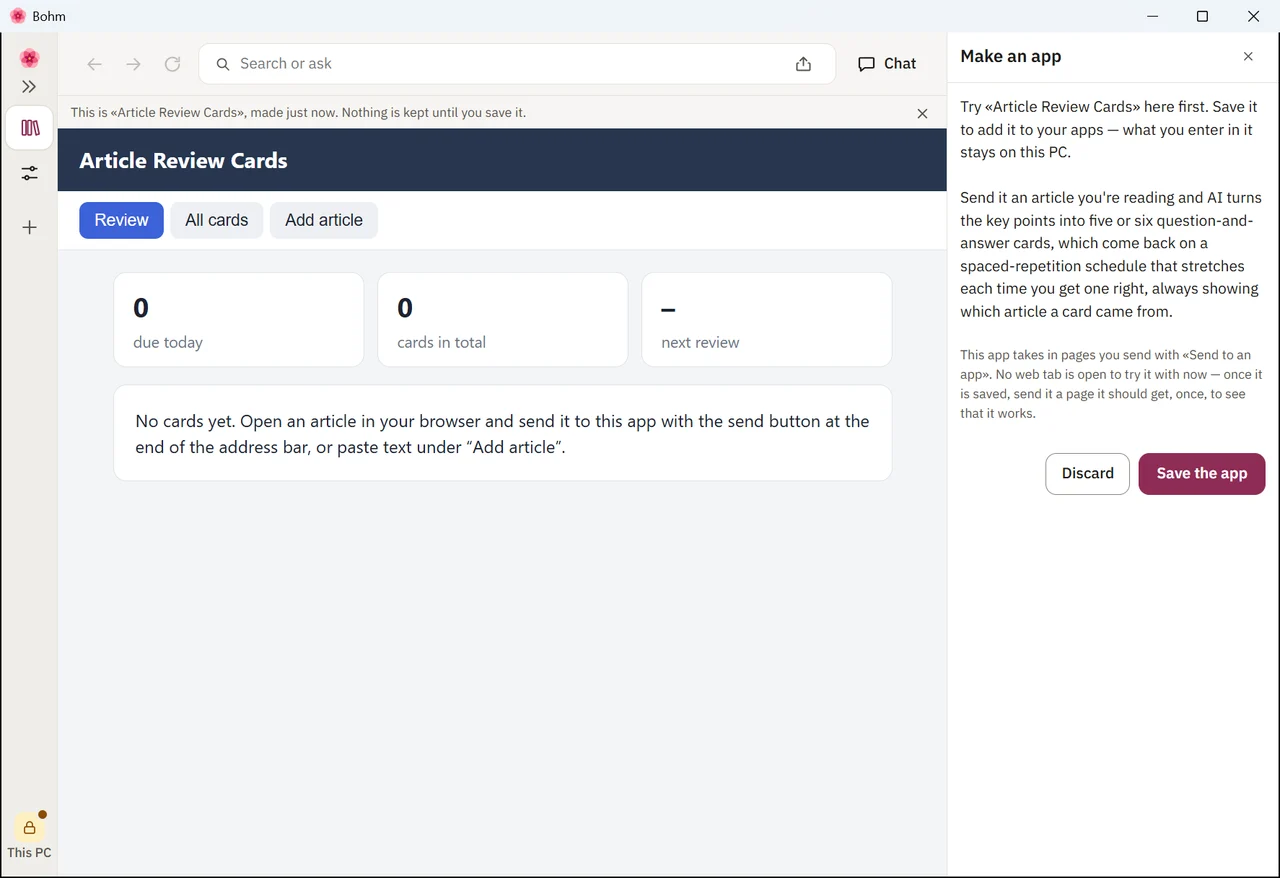Click the magnifier icon in the search bar
The width and height of the screenshot is (1280, 878).
pos(223,64)
